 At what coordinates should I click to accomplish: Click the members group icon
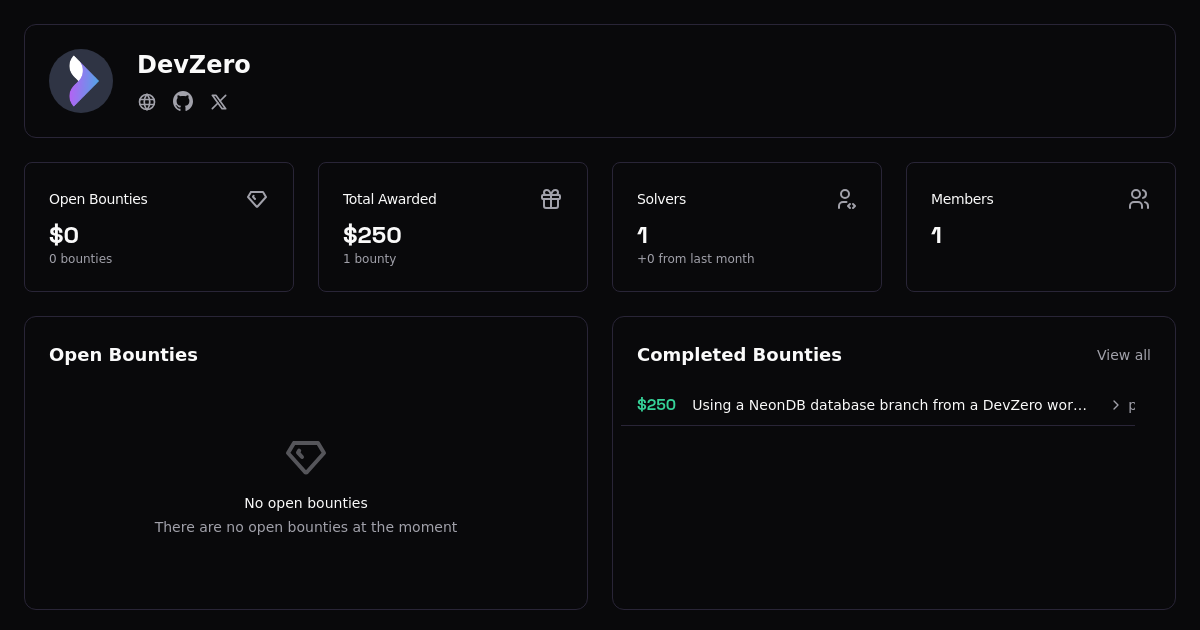[x=1139, y=199]
